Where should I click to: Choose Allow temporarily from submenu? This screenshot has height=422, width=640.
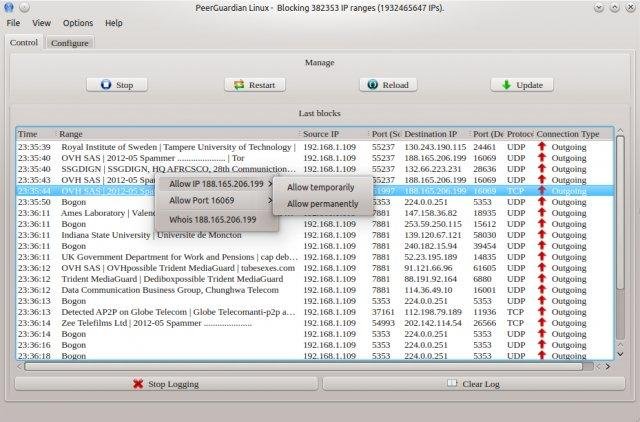click(320, 187)
